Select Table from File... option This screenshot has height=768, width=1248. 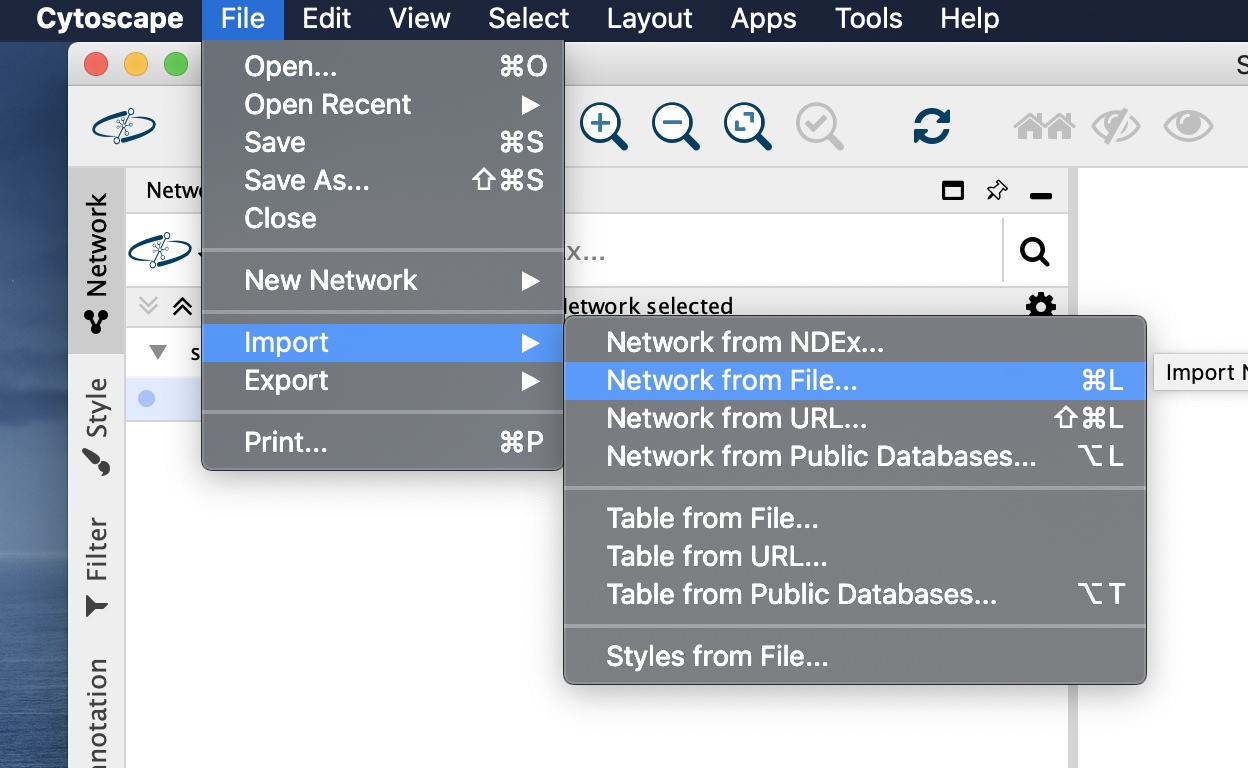coord(855,519)
